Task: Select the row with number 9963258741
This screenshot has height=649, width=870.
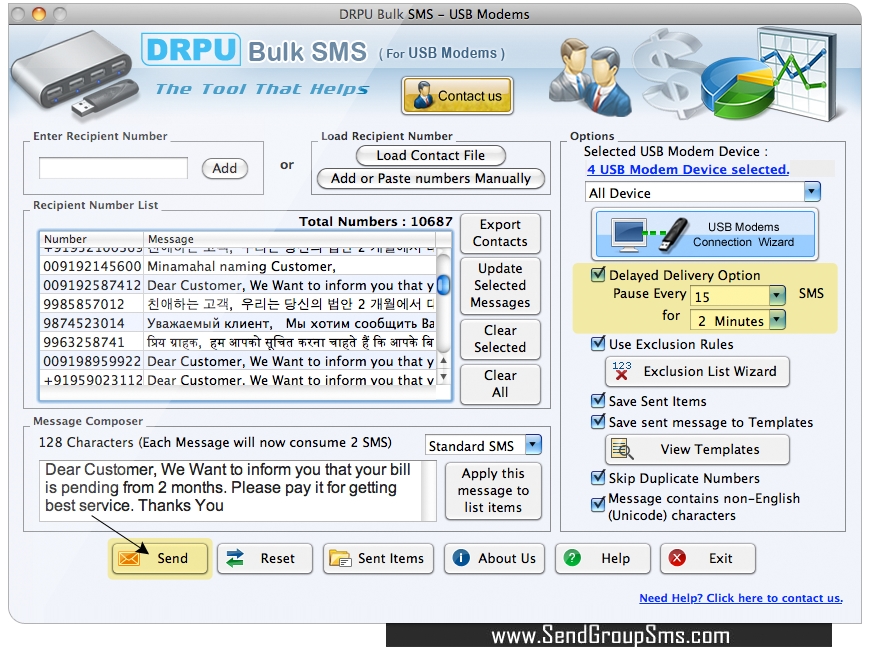Action: click(239, 342)
